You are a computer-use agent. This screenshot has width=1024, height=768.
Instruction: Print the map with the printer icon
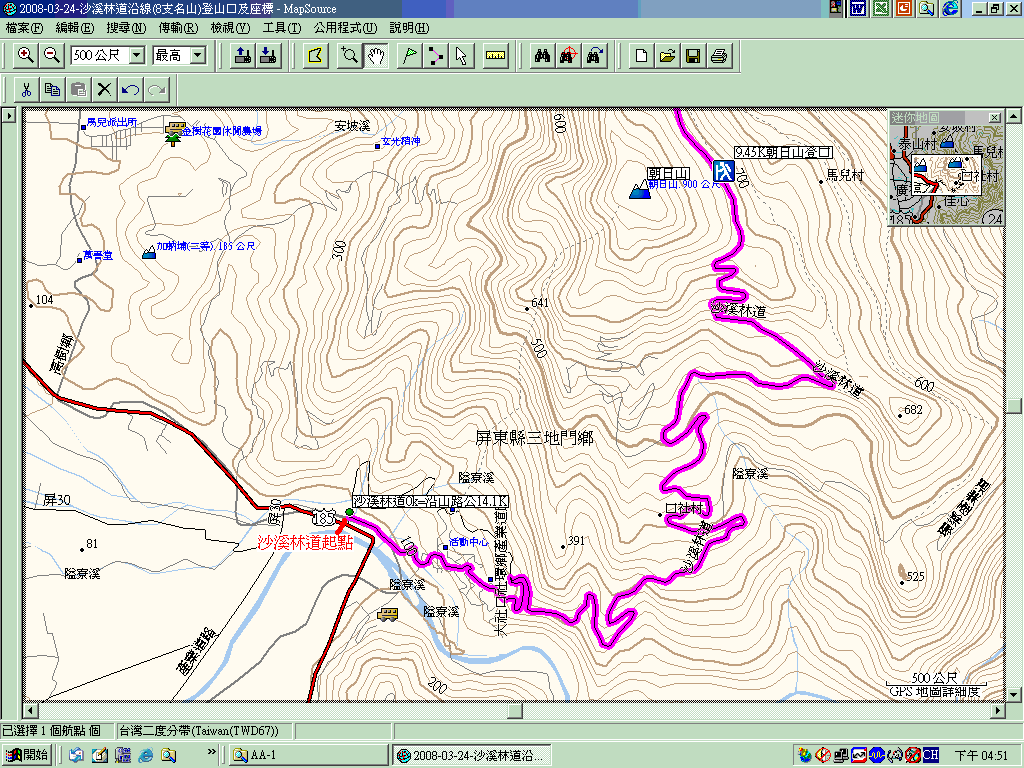coord(719,56)
